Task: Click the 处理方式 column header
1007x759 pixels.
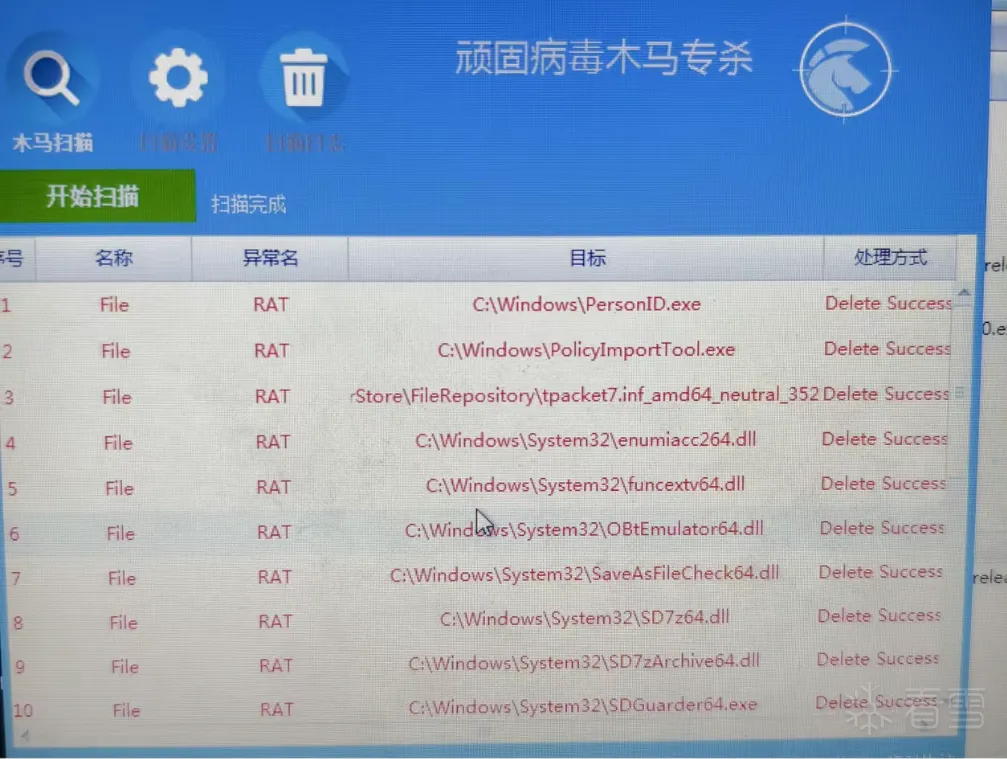Action: [x=890, y=257]
